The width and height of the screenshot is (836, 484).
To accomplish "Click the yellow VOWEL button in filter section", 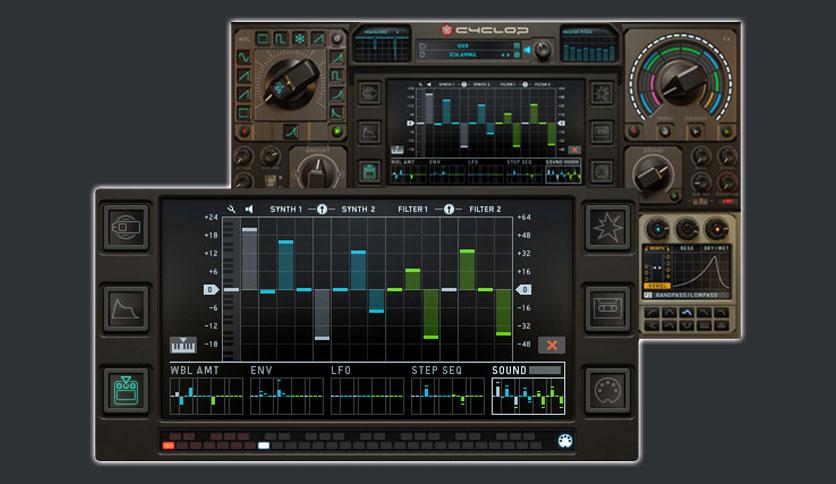I will (656, 286).
